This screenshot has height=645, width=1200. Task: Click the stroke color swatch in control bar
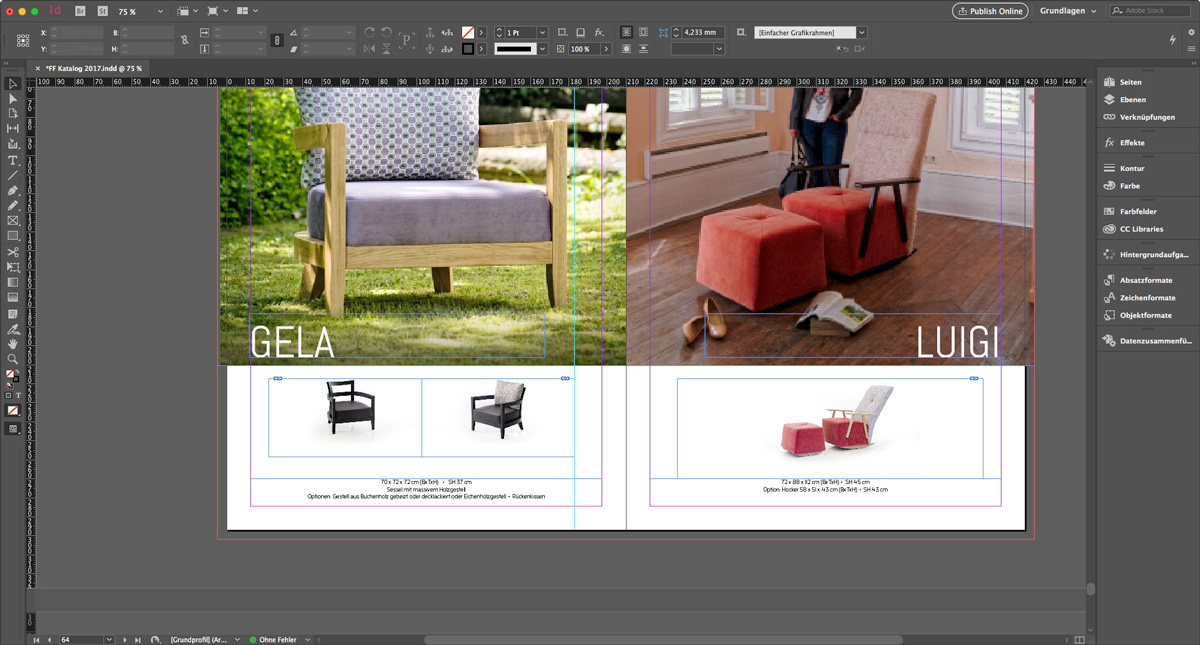tap(468, 49)
